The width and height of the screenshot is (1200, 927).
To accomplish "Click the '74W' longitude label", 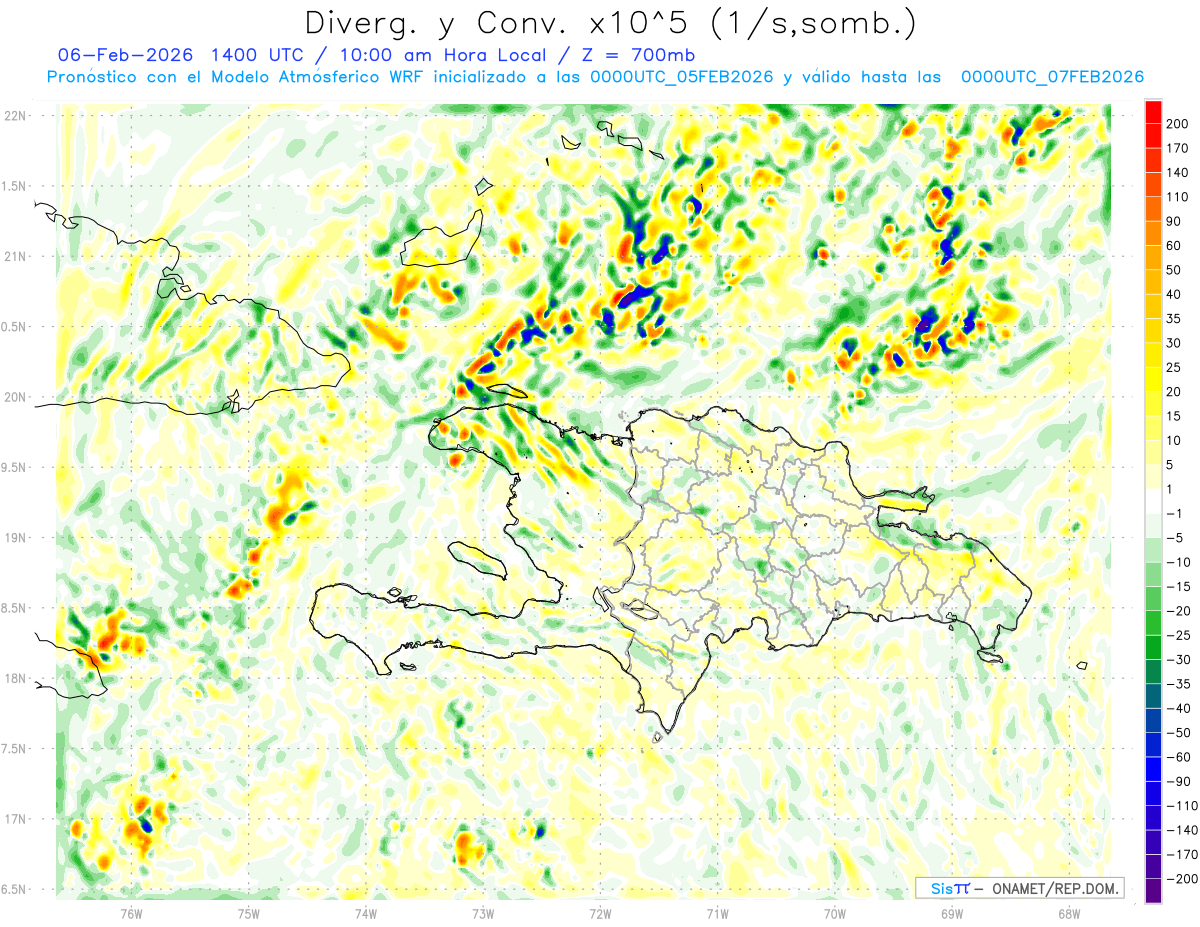I will (365, 913).
